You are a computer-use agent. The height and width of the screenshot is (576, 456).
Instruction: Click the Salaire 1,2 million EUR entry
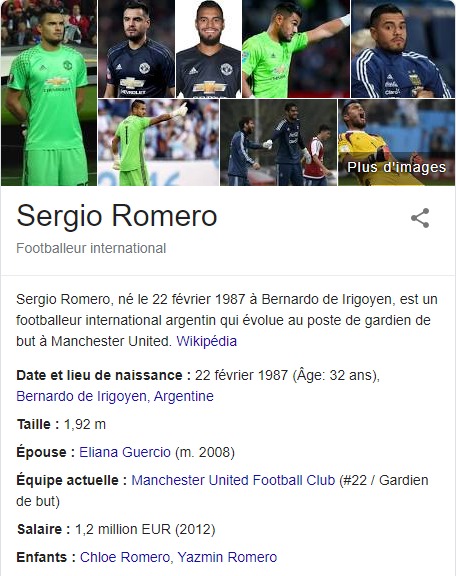point(116,529)
